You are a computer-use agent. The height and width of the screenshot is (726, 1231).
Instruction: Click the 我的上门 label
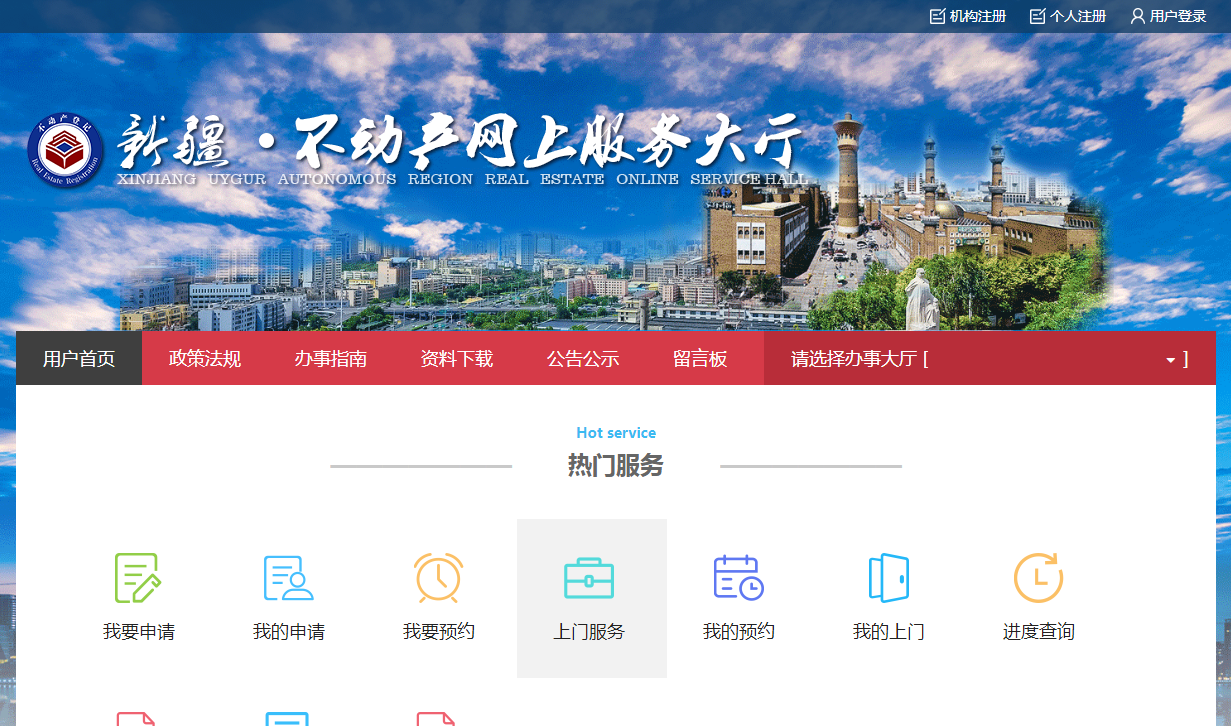(x=889, y=632)
